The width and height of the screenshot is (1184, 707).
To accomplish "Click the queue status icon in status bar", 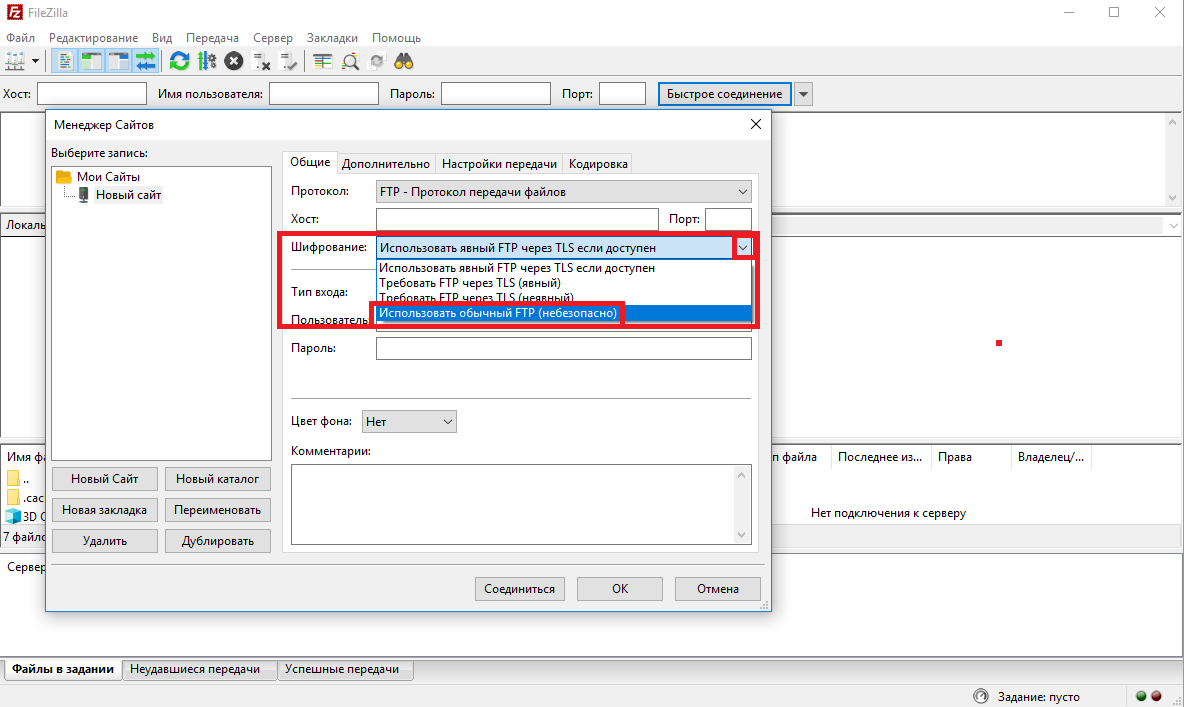I will [x=981, y=696].
